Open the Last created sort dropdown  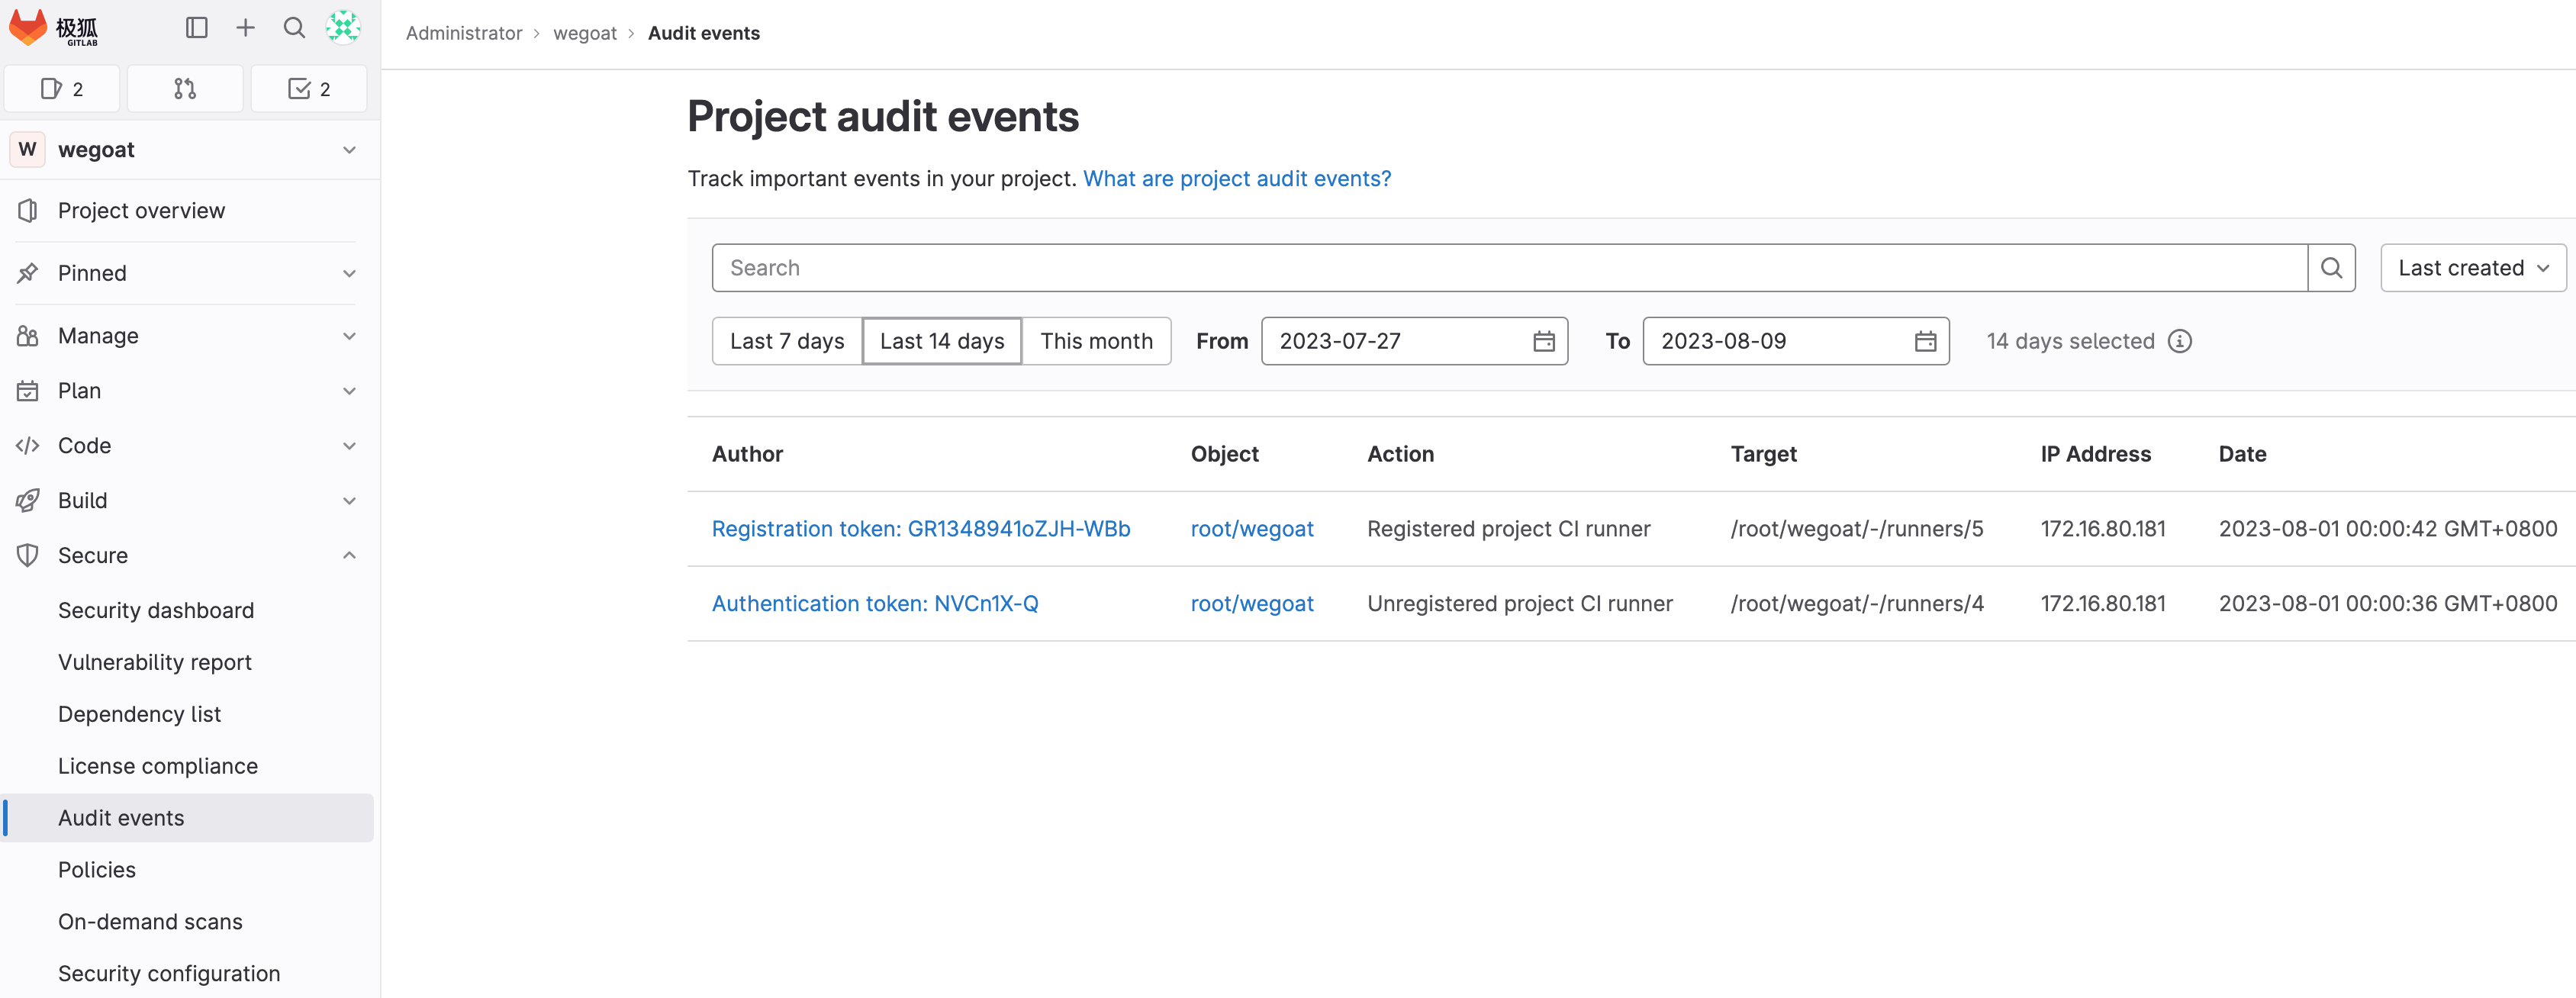point(2471,268)
